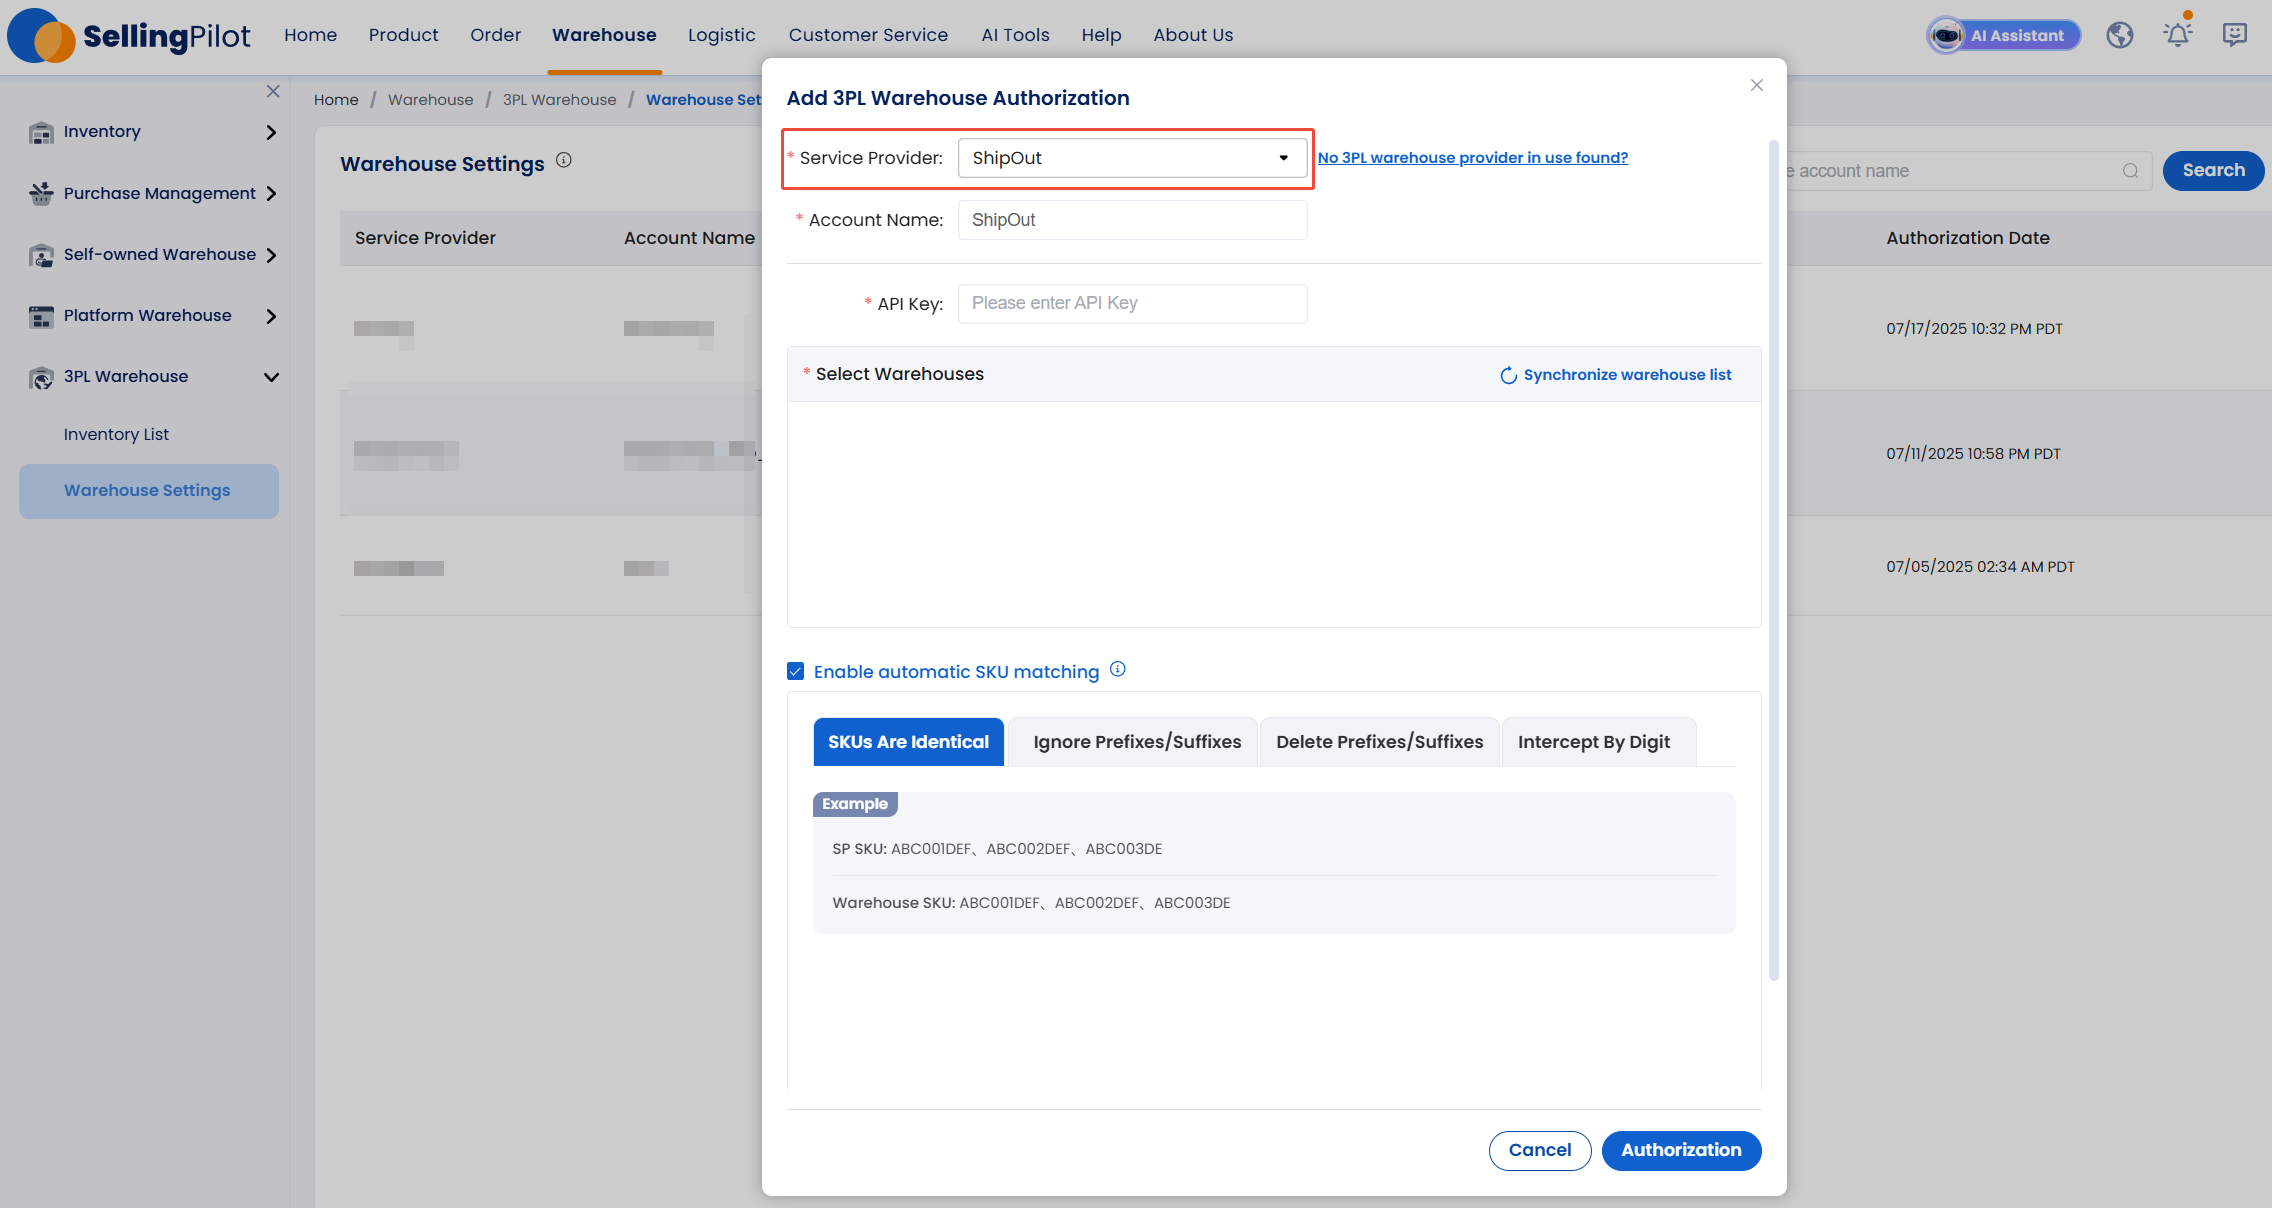
Task: Open 'No 3PL warehouse provider in use found?' link
Action: pyautogui.click(x=1473, y=158)
